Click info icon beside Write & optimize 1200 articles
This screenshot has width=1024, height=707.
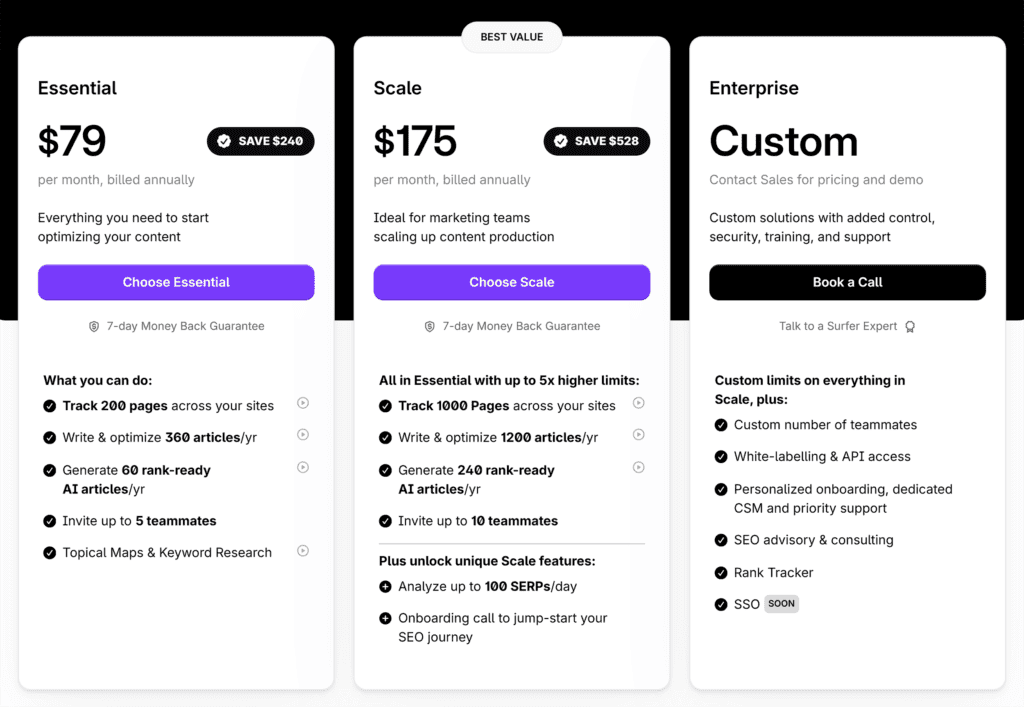pos(639,435)
